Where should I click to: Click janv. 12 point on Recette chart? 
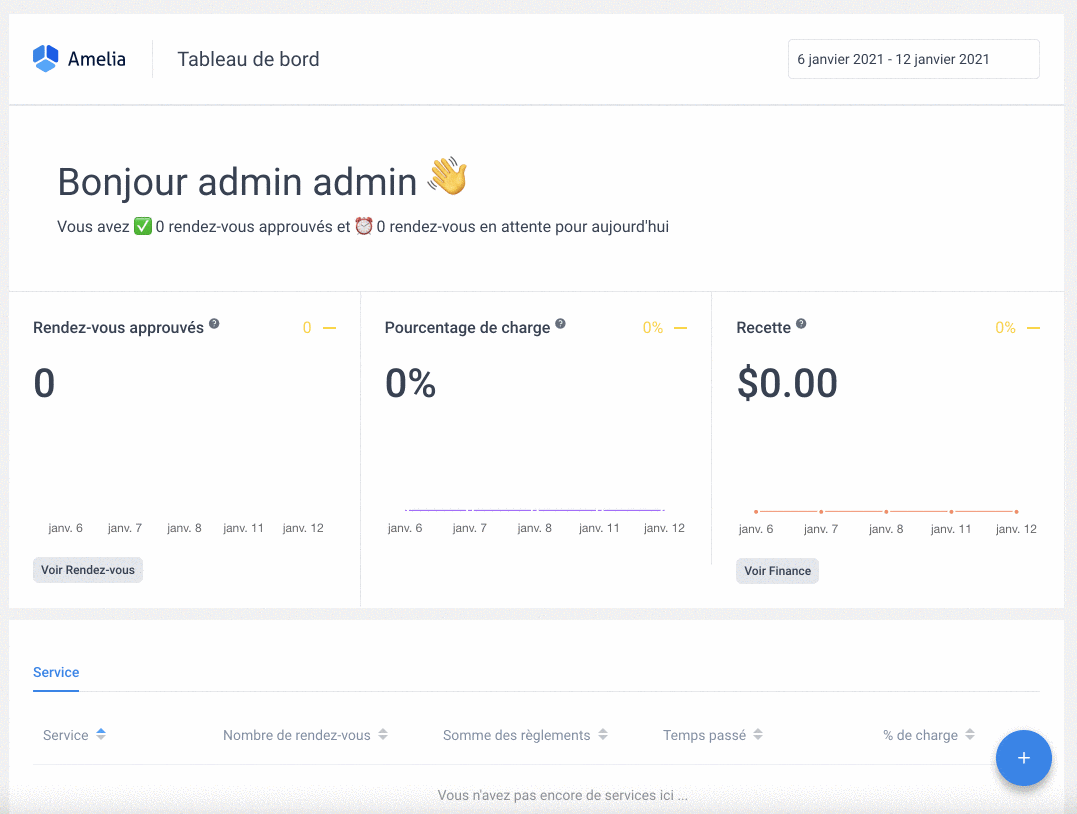click(x=1016, y=512)
